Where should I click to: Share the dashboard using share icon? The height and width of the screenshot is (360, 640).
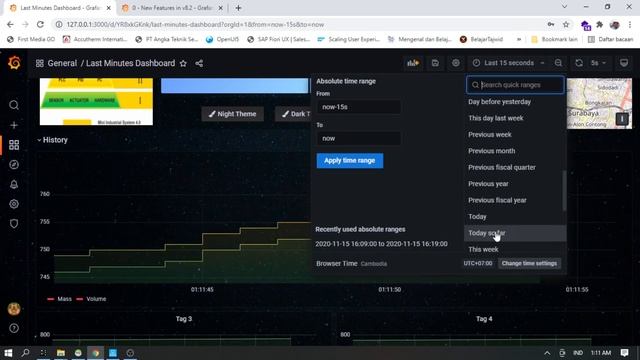point(199,63)
